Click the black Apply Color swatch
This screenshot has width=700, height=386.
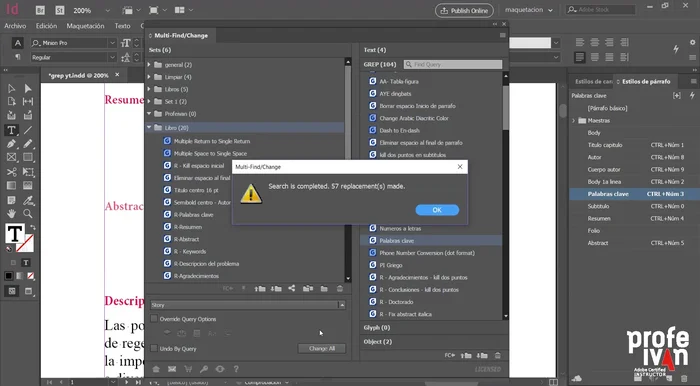point(8,276)
